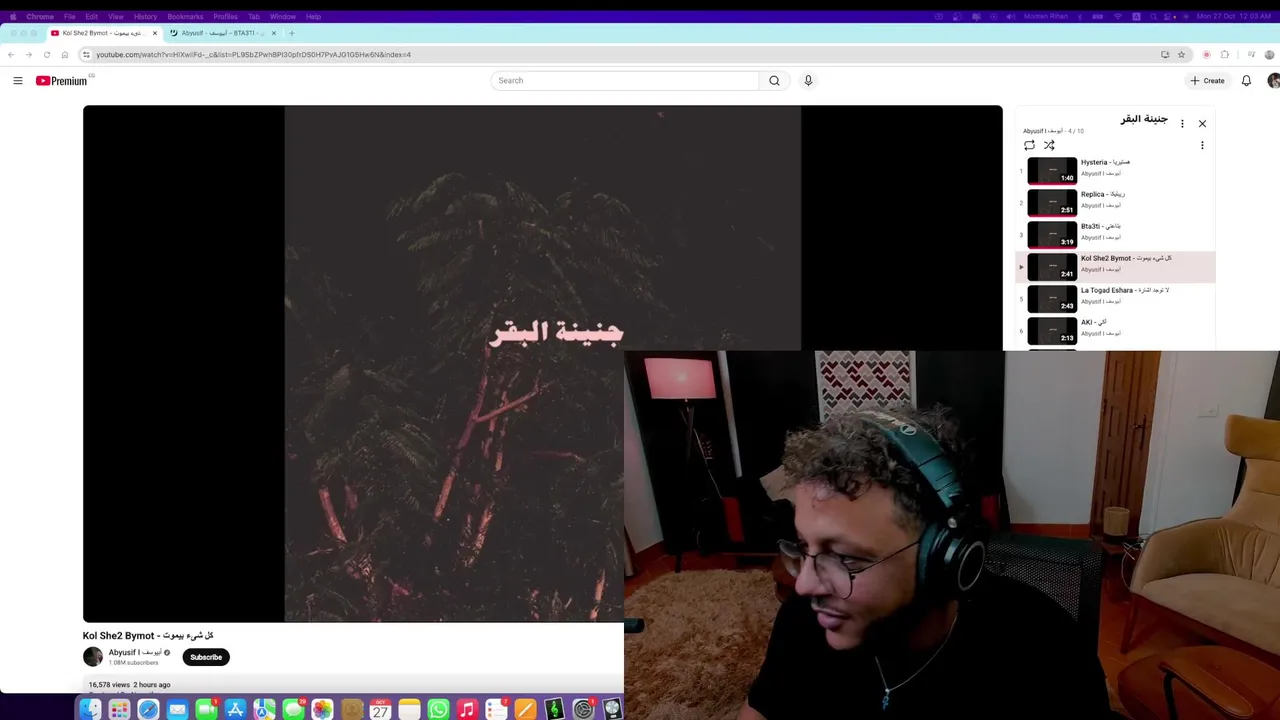Toggle shuffle playlist icon

[1049, 145]
